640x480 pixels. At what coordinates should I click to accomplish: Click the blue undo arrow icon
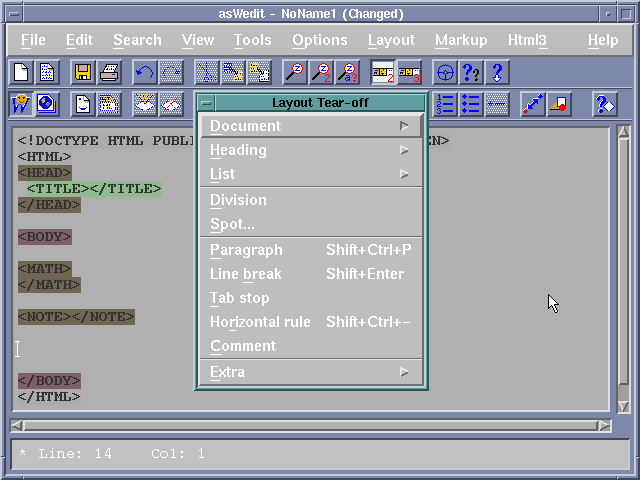[145, 72]
